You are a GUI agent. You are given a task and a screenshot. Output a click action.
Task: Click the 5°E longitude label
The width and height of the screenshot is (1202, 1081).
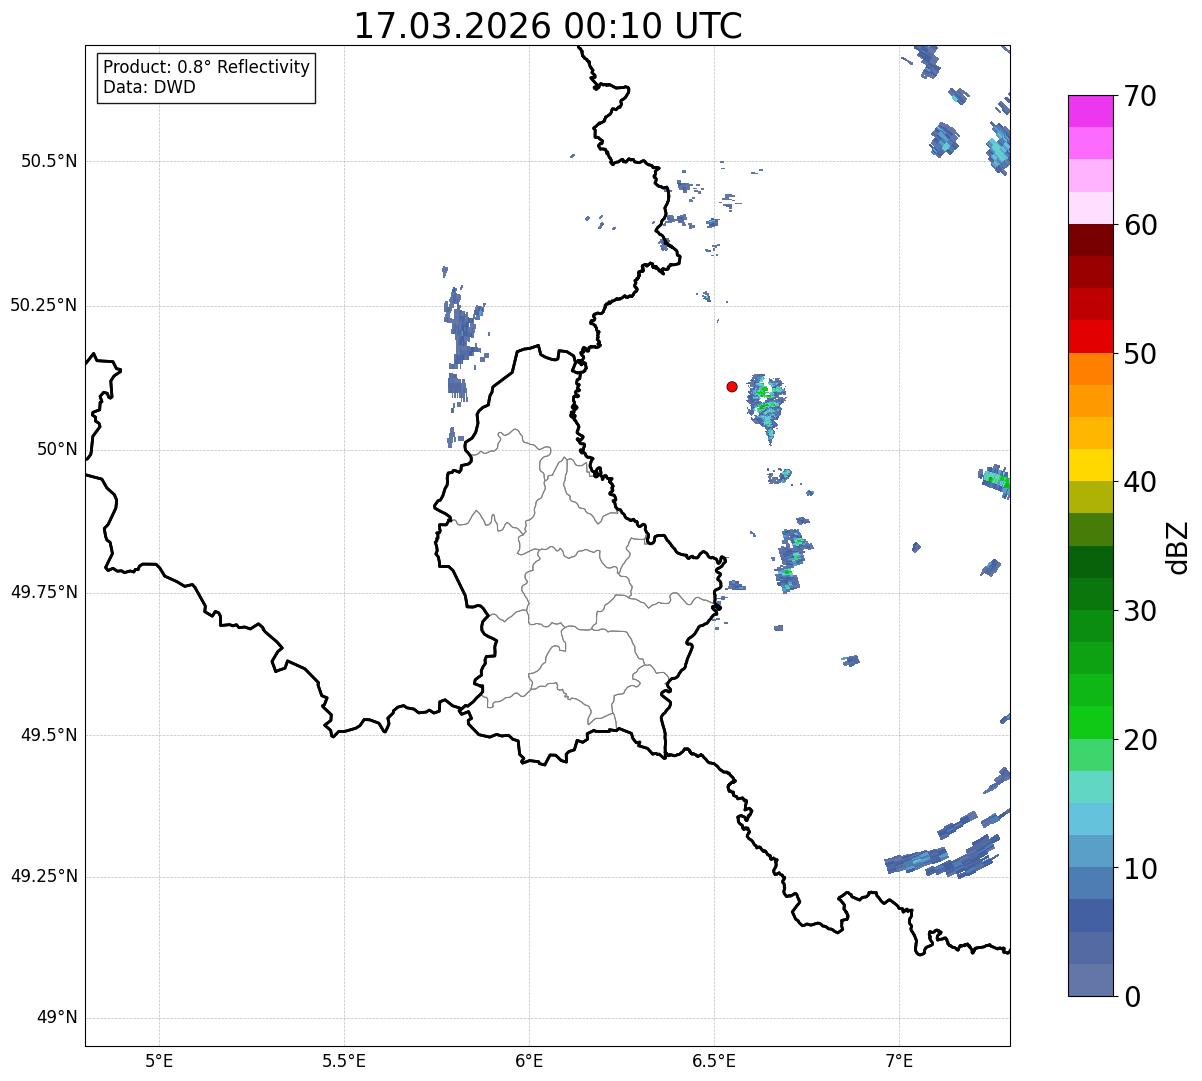pos(159,1060)
